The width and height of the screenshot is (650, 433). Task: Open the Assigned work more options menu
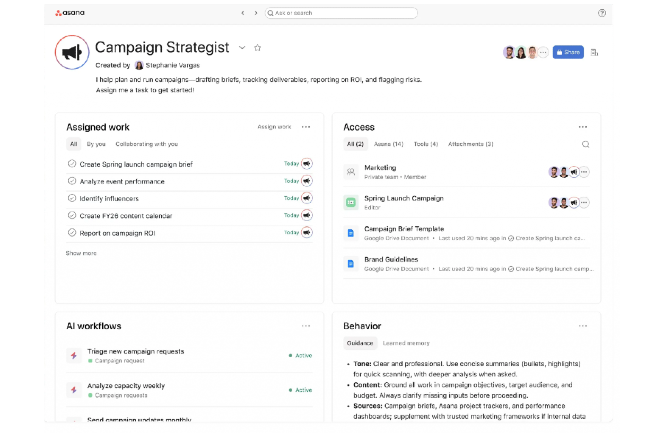(306, 127)
